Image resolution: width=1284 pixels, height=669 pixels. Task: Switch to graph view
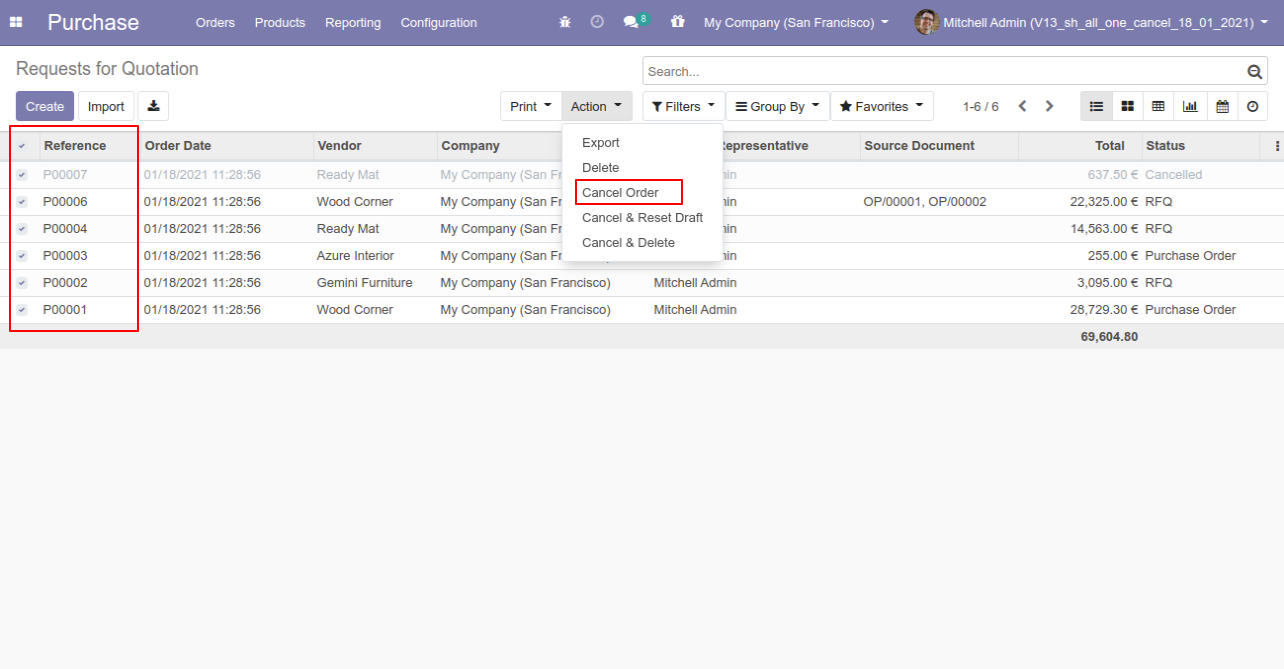coord(1190,106)
